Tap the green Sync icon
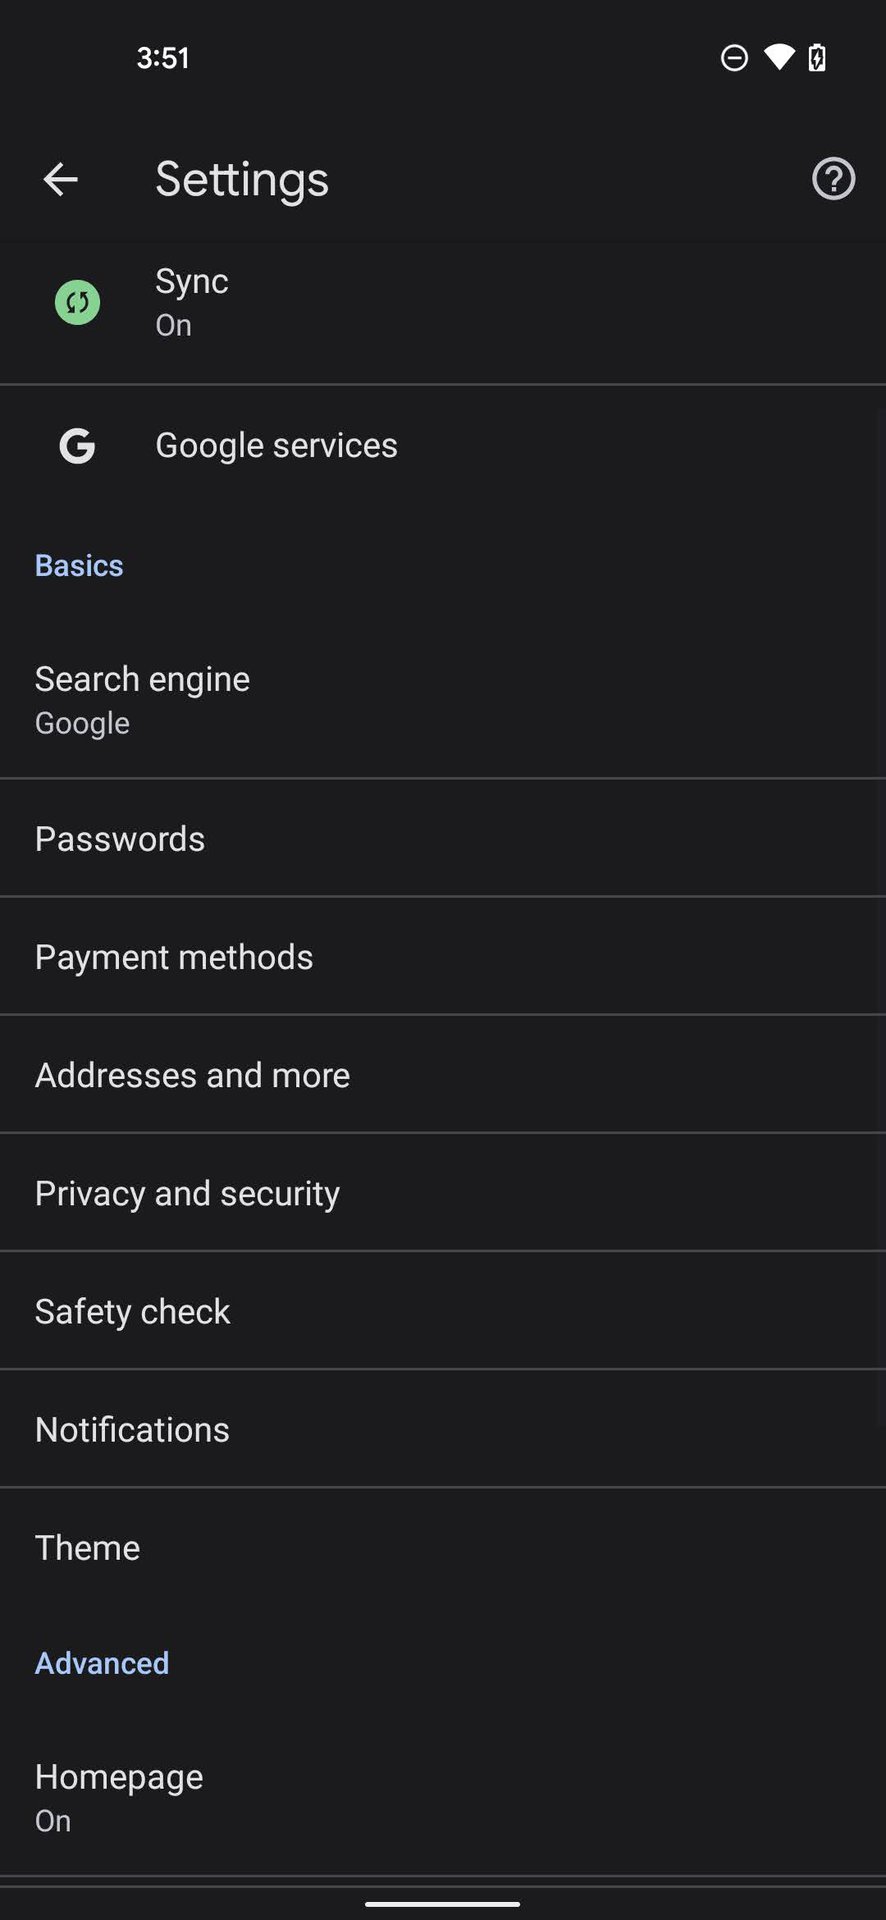Image resolution: width=886 pixels, height=1920 pixels. (77, 302)
